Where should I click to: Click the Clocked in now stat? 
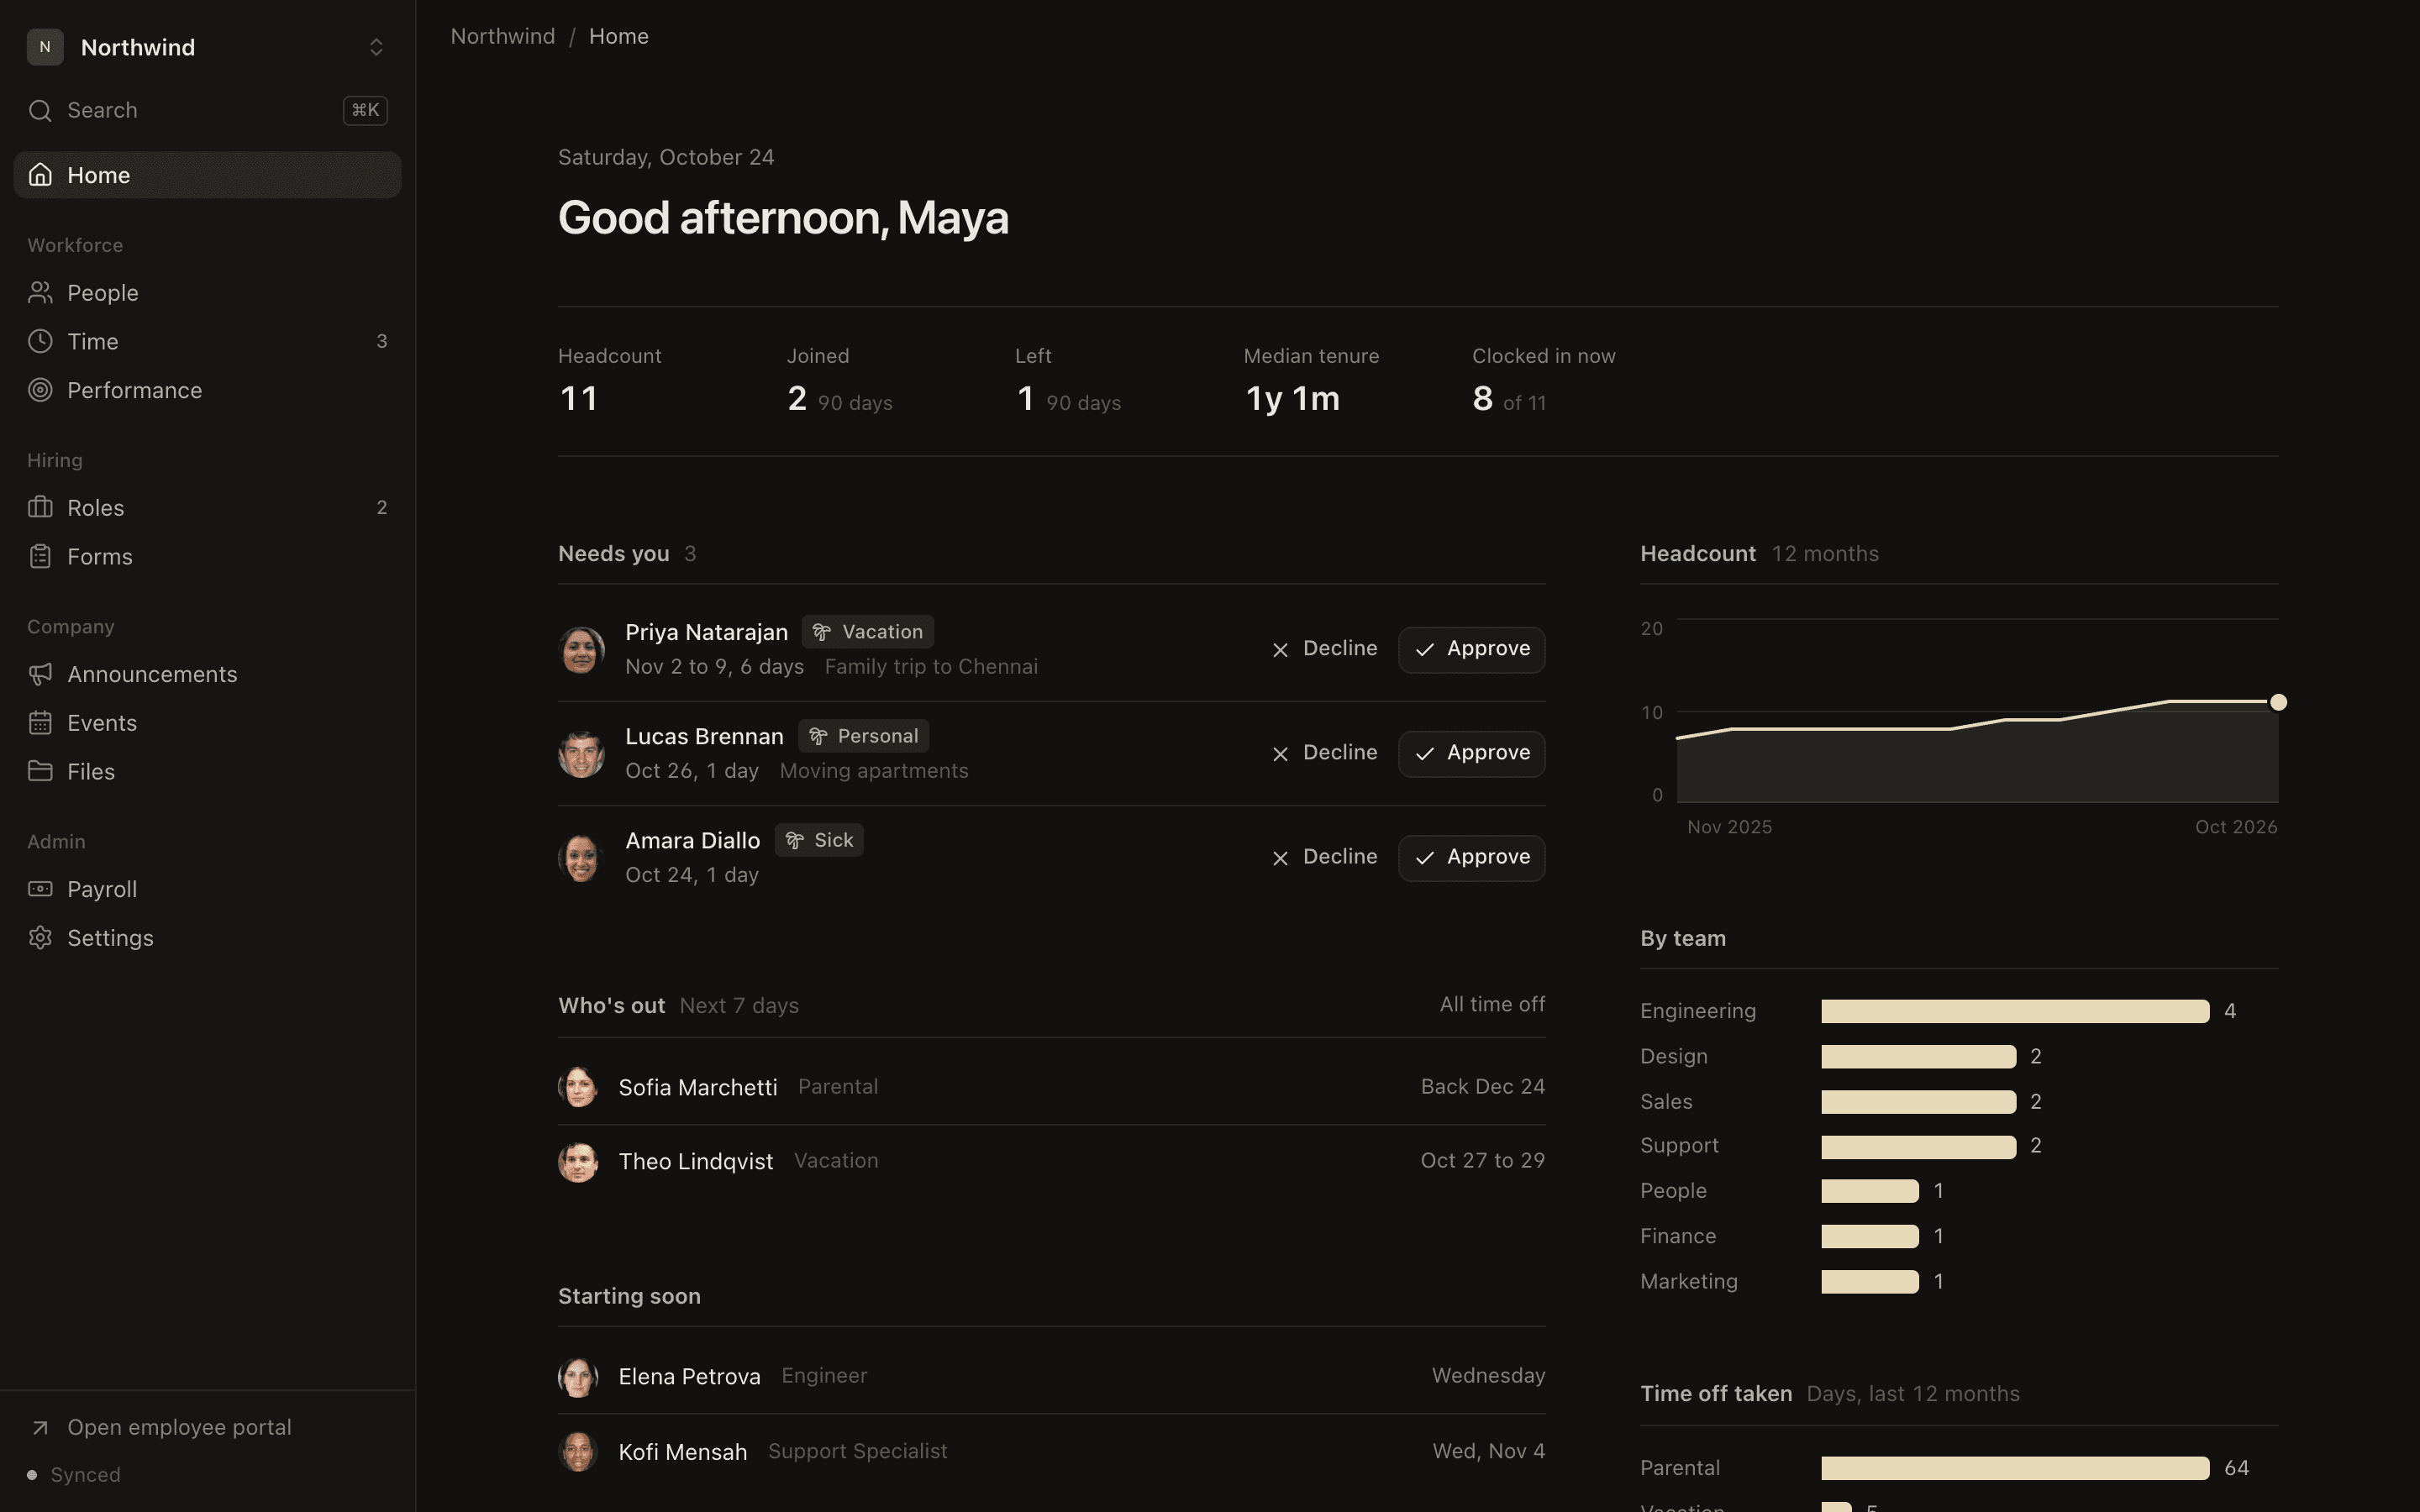pos(1543,381)
